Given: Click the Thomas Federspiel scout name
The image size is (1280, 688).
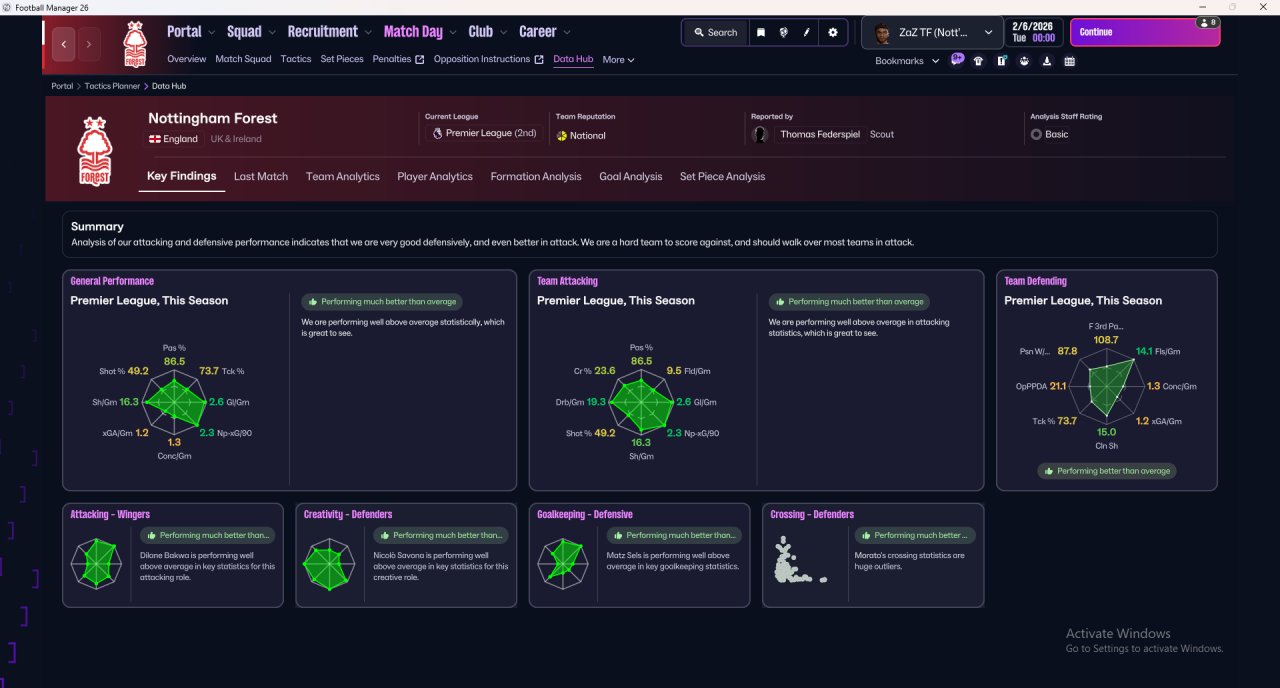Looking at the screenshot, I should (822, 134).
